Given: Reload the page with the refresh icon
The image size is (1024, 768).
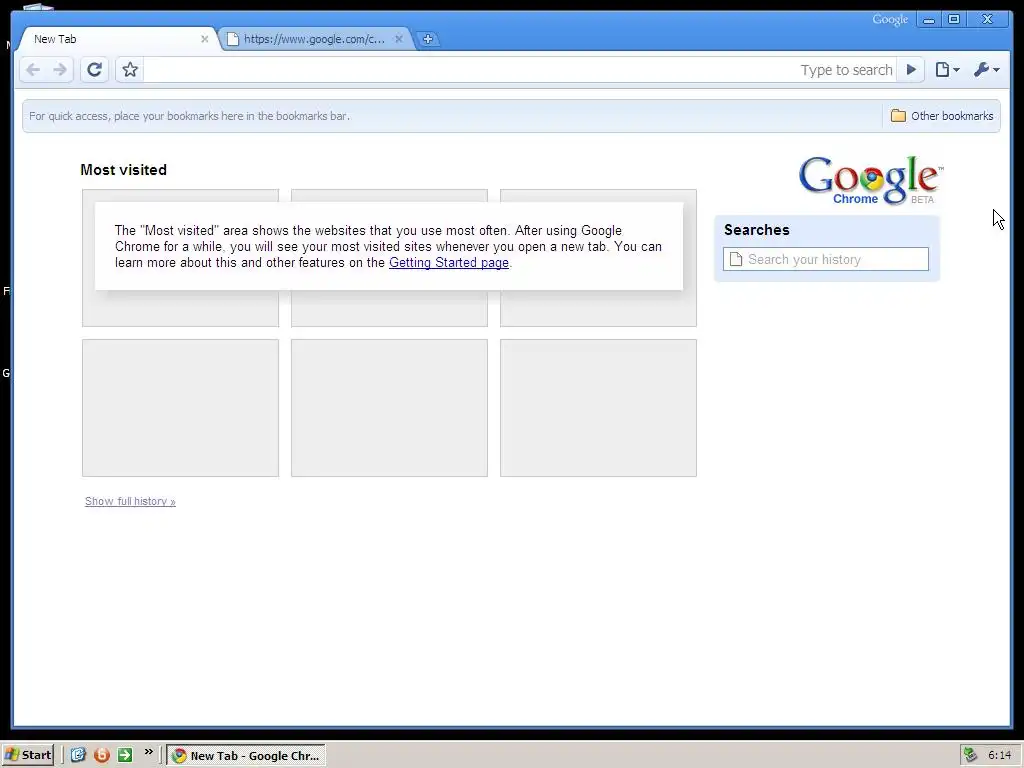Looking at the screenshot, I should tap(95, 70).
